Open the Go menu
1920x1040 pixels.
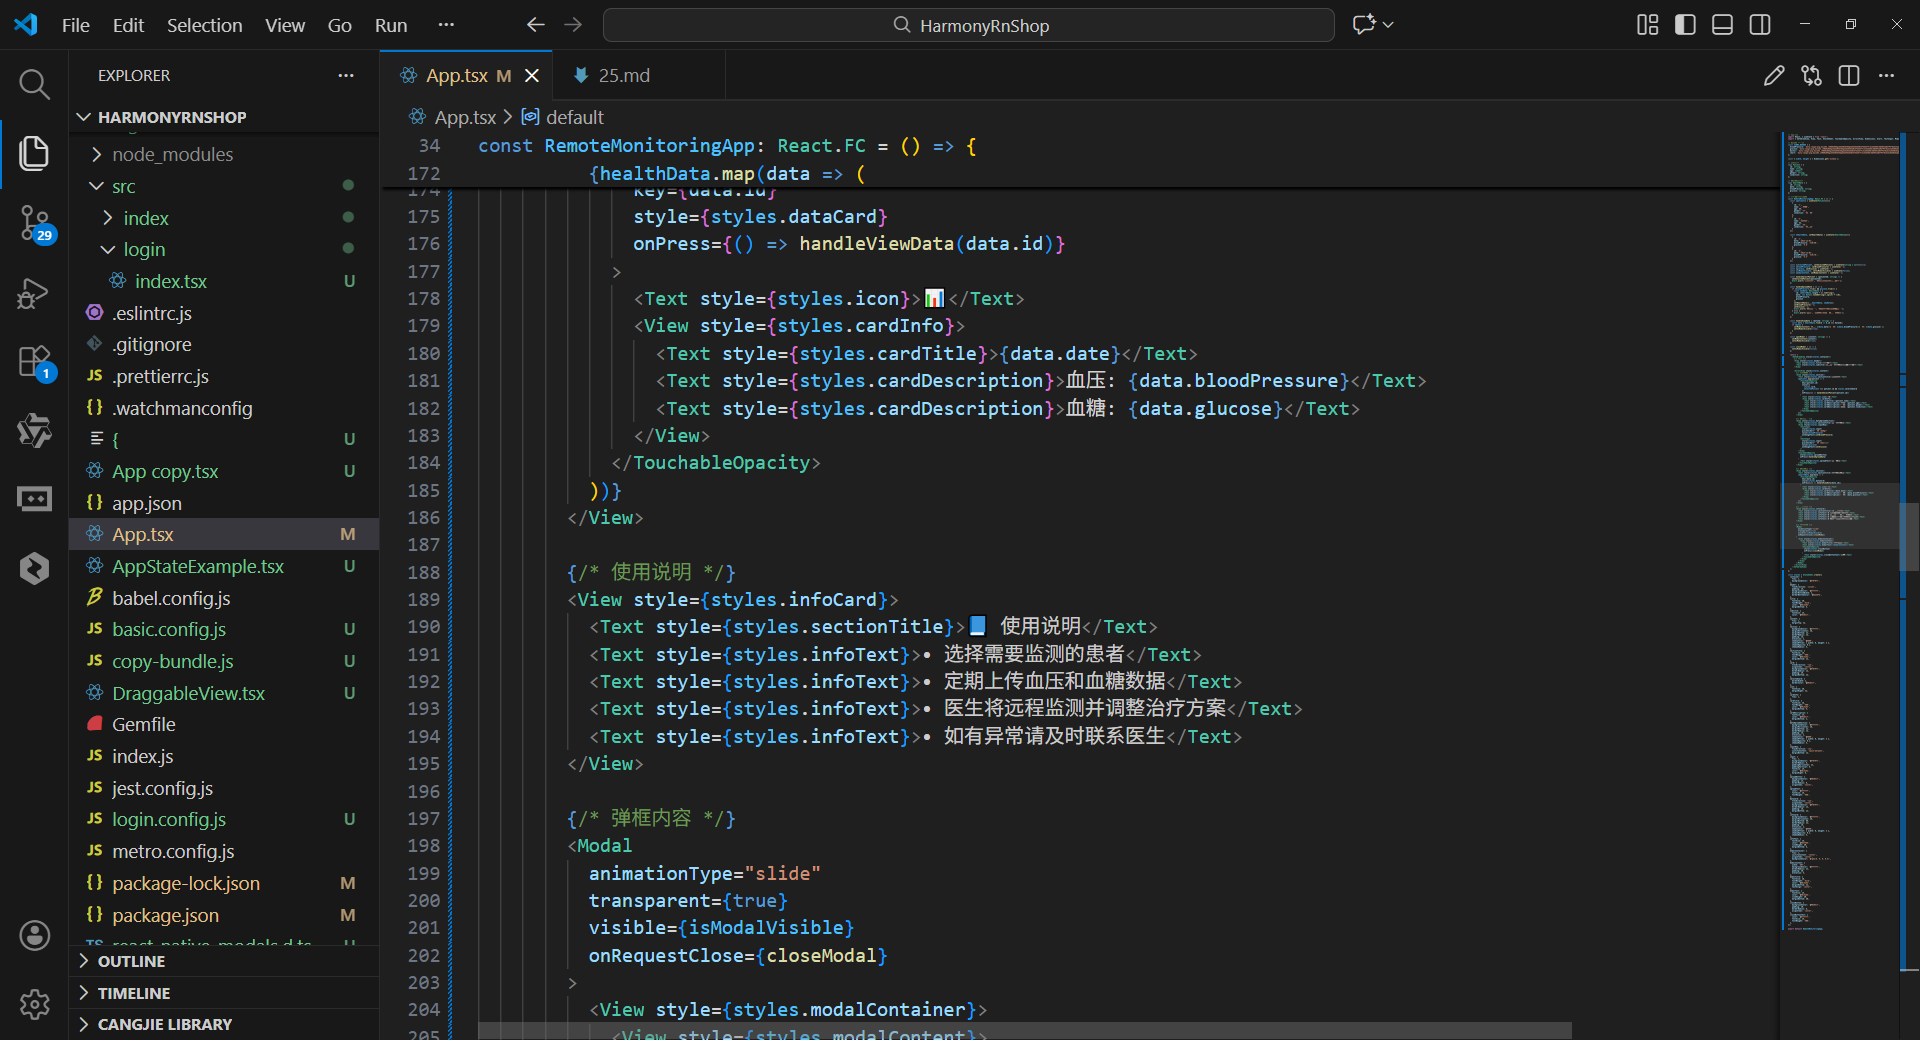(x=340, y=25)
